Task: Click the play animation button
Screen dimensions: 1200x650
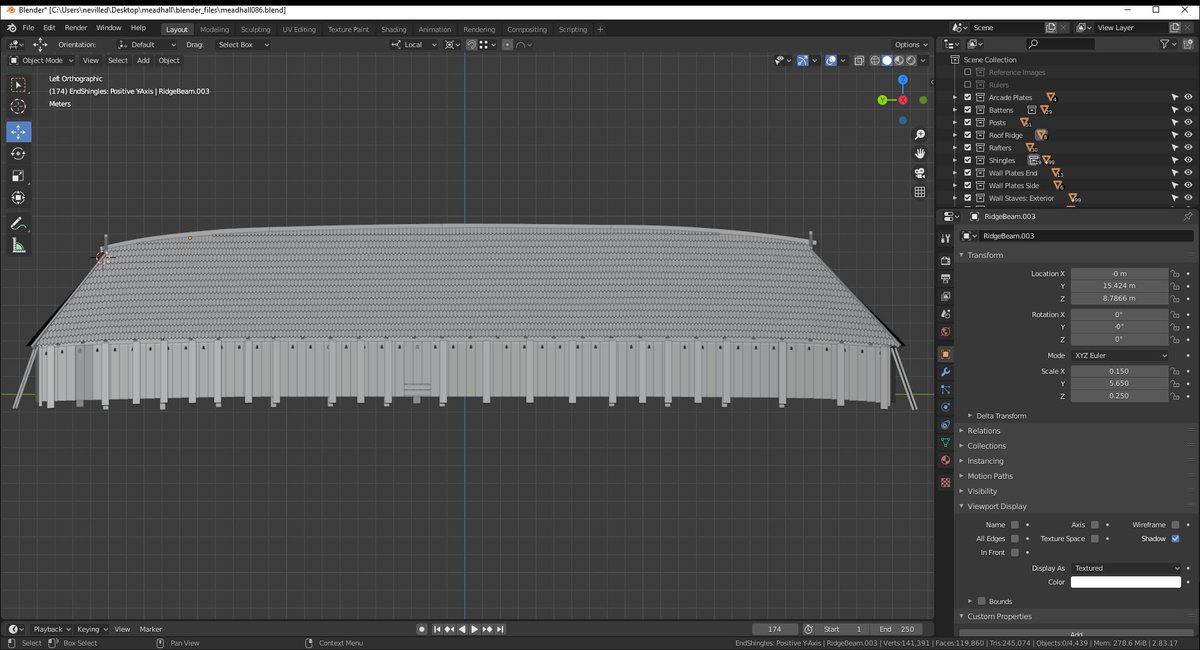Action: point(474,629)
